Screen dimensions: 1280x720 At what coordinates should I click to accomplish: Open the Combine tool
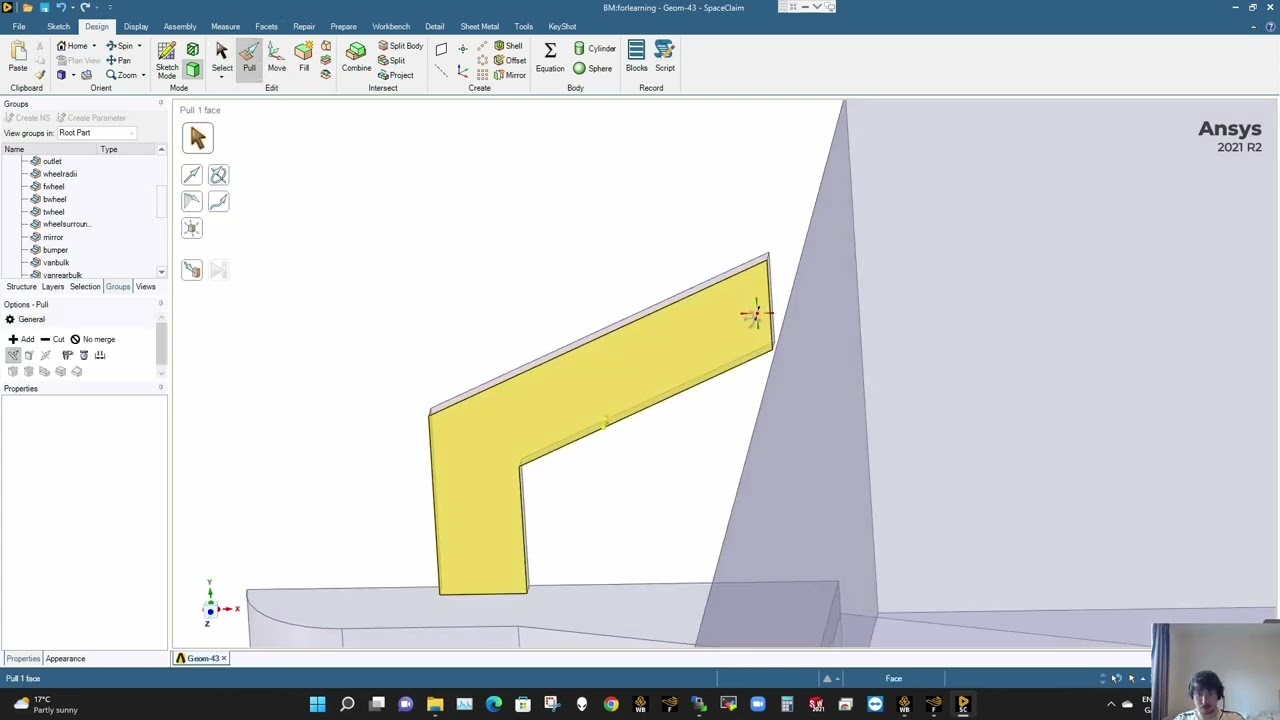pyautogui.click(x=356, y=57)
